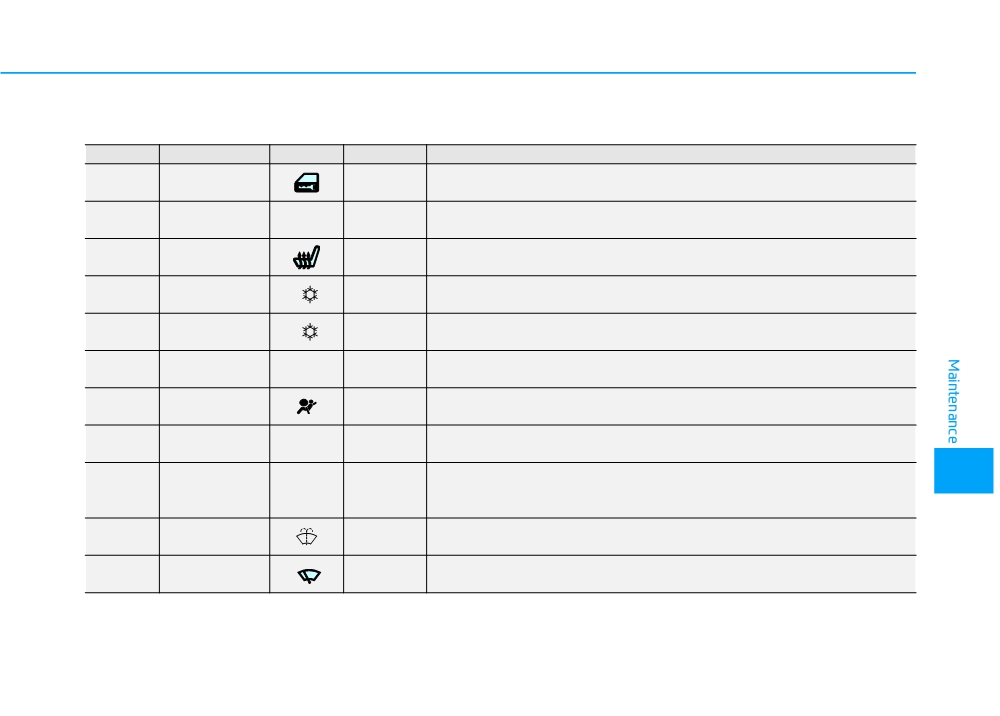Click the blue square chapter marker

(x=964, y=471)
